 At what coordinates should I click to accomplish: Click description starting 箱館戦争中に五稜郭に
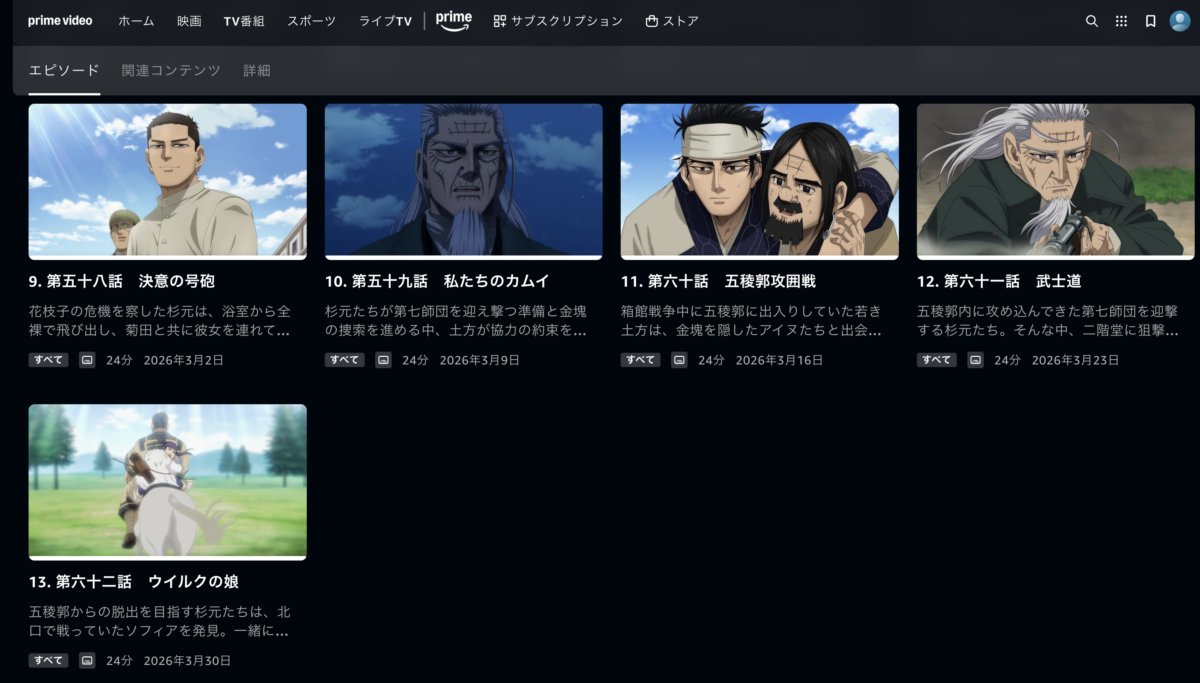[752, 320]
